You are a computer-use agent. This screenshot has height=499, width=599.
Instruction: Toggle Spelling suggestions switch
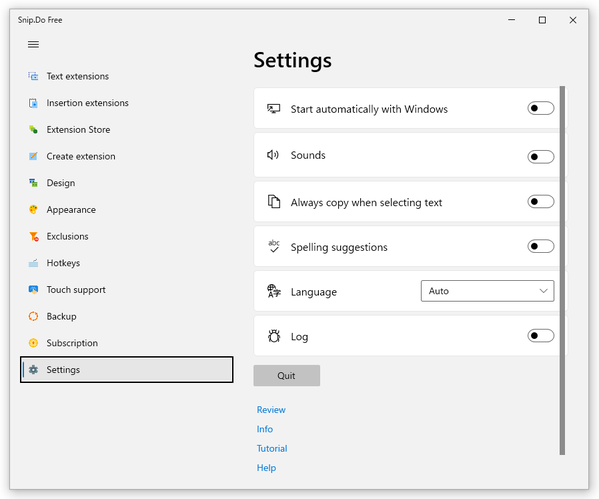pos(541,246)
